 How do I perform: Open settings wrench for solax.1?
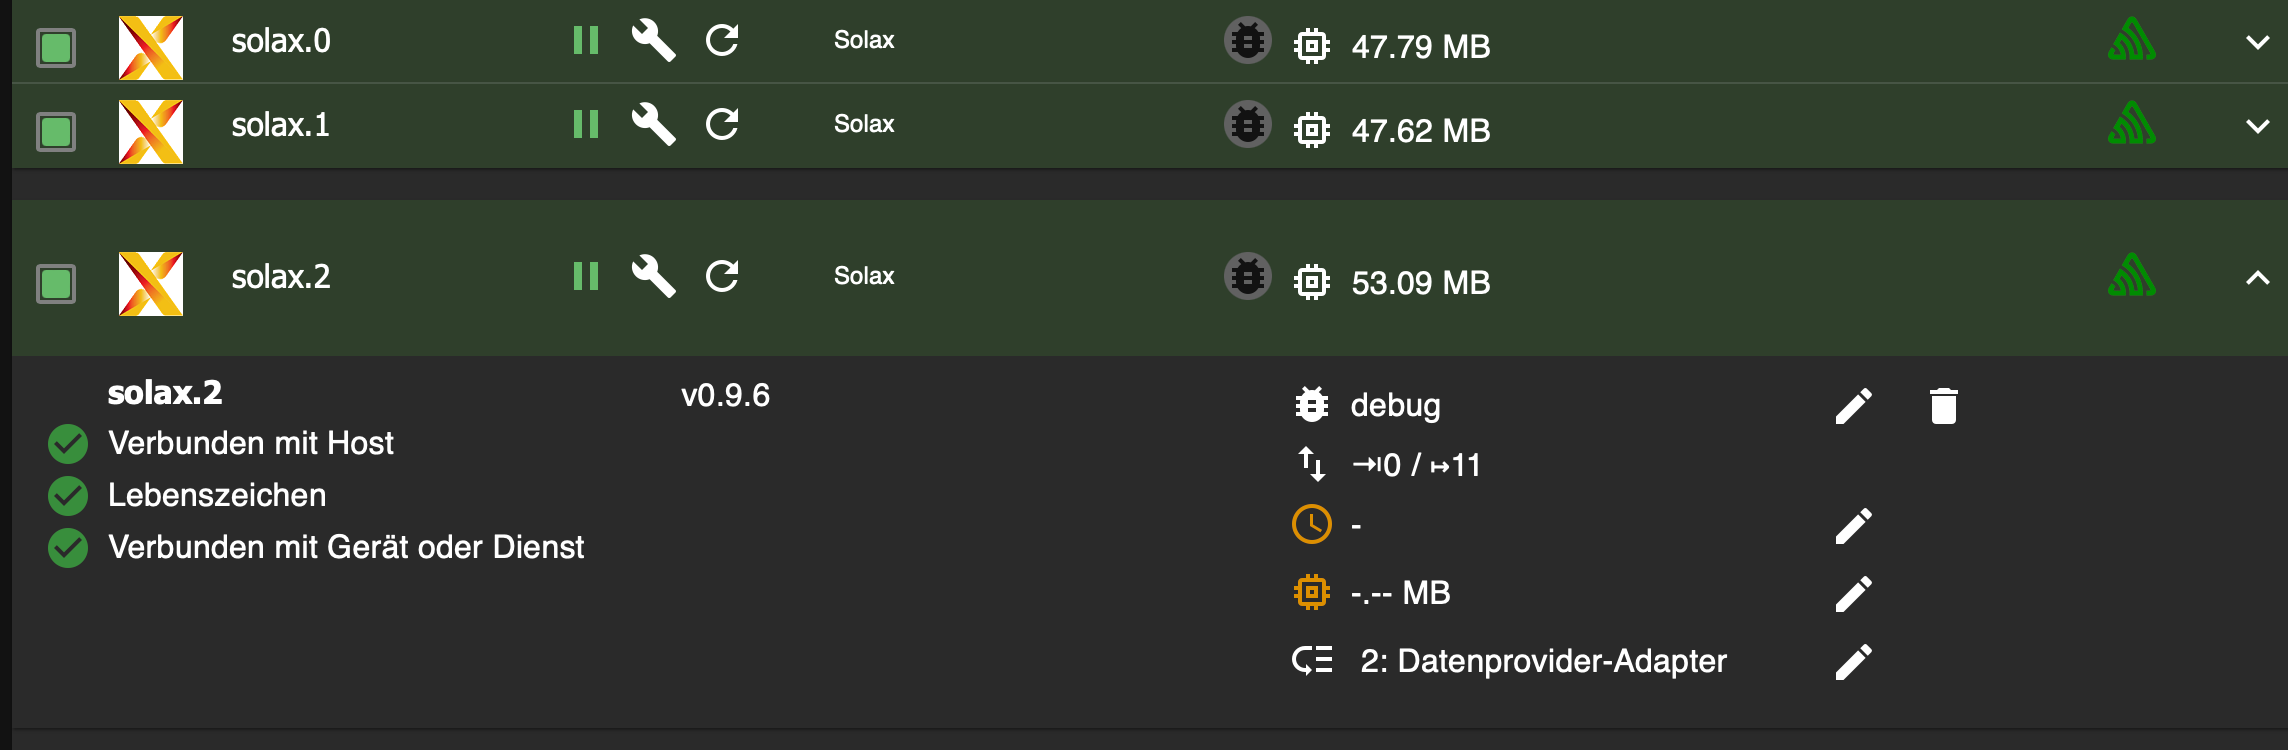(654, 125)
